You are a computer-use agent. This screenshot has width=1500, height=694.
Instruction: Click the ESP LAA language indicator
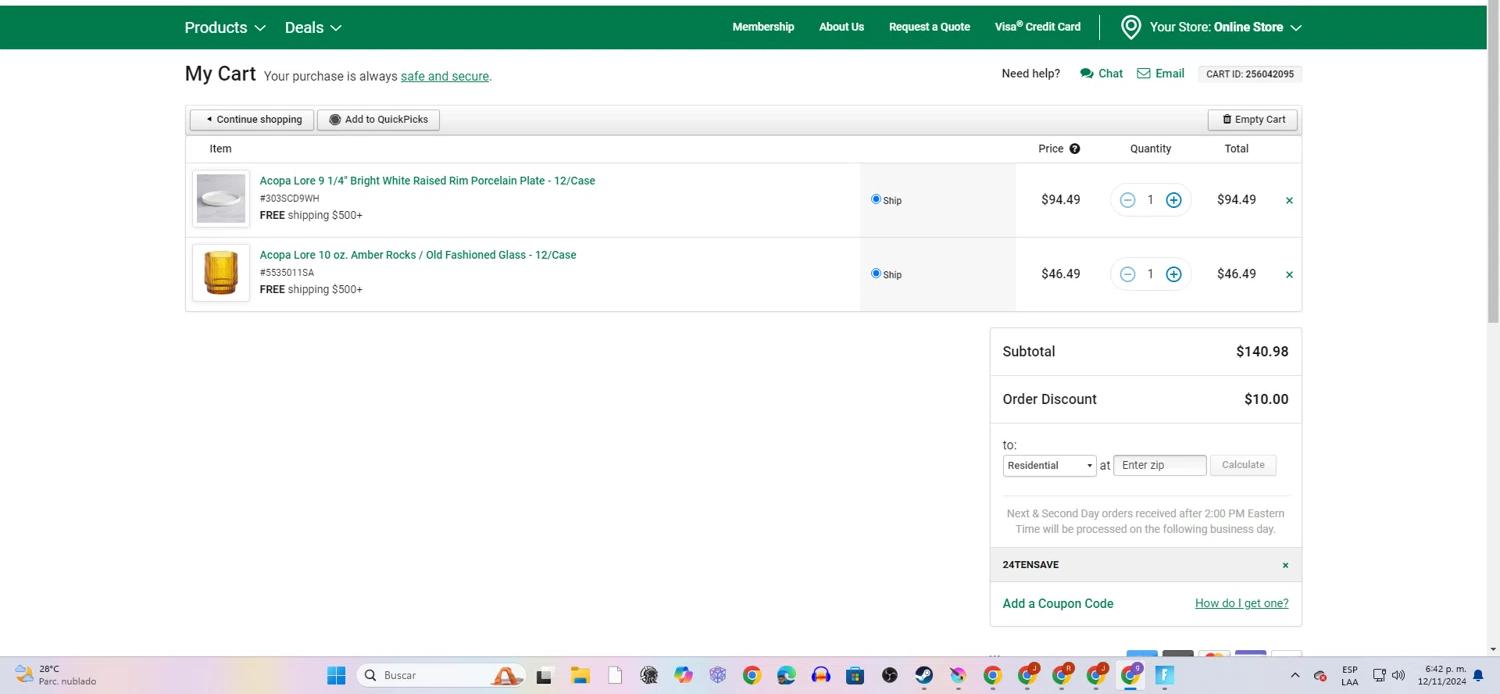pos(1350,676)
